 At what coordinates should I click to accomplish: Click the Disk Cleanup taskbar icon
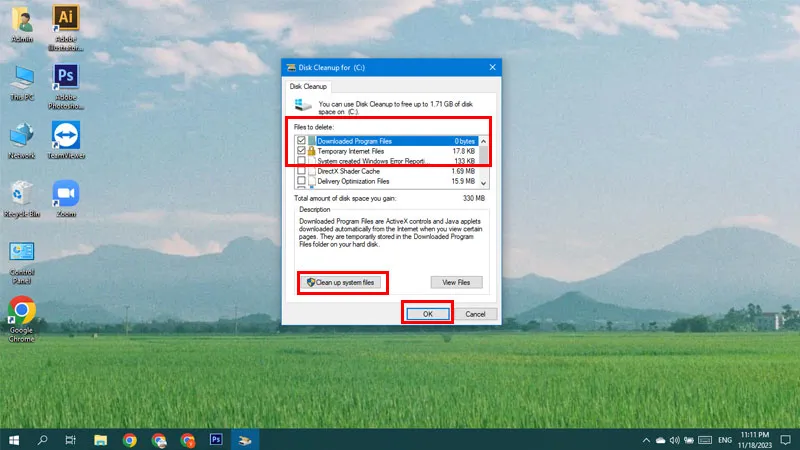(x=245, y=440)
